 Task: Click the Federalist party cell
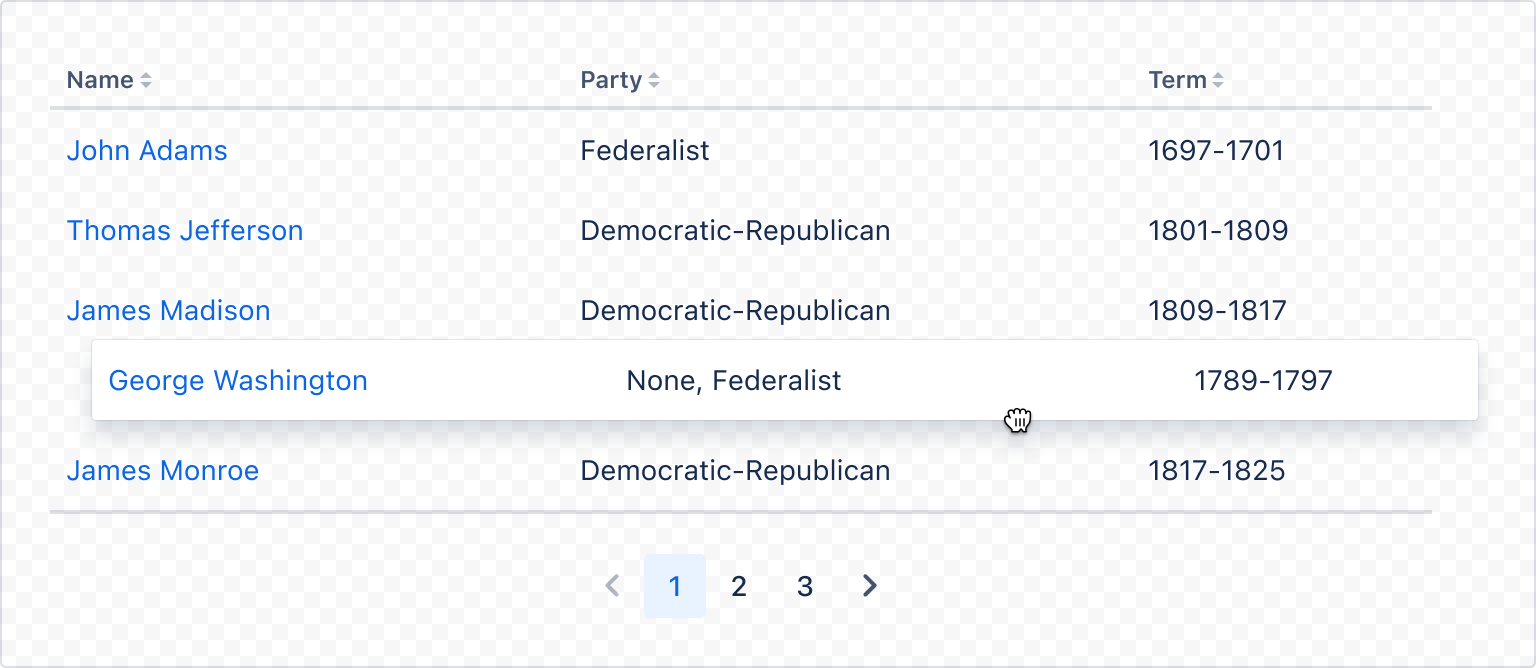point(645,150)
